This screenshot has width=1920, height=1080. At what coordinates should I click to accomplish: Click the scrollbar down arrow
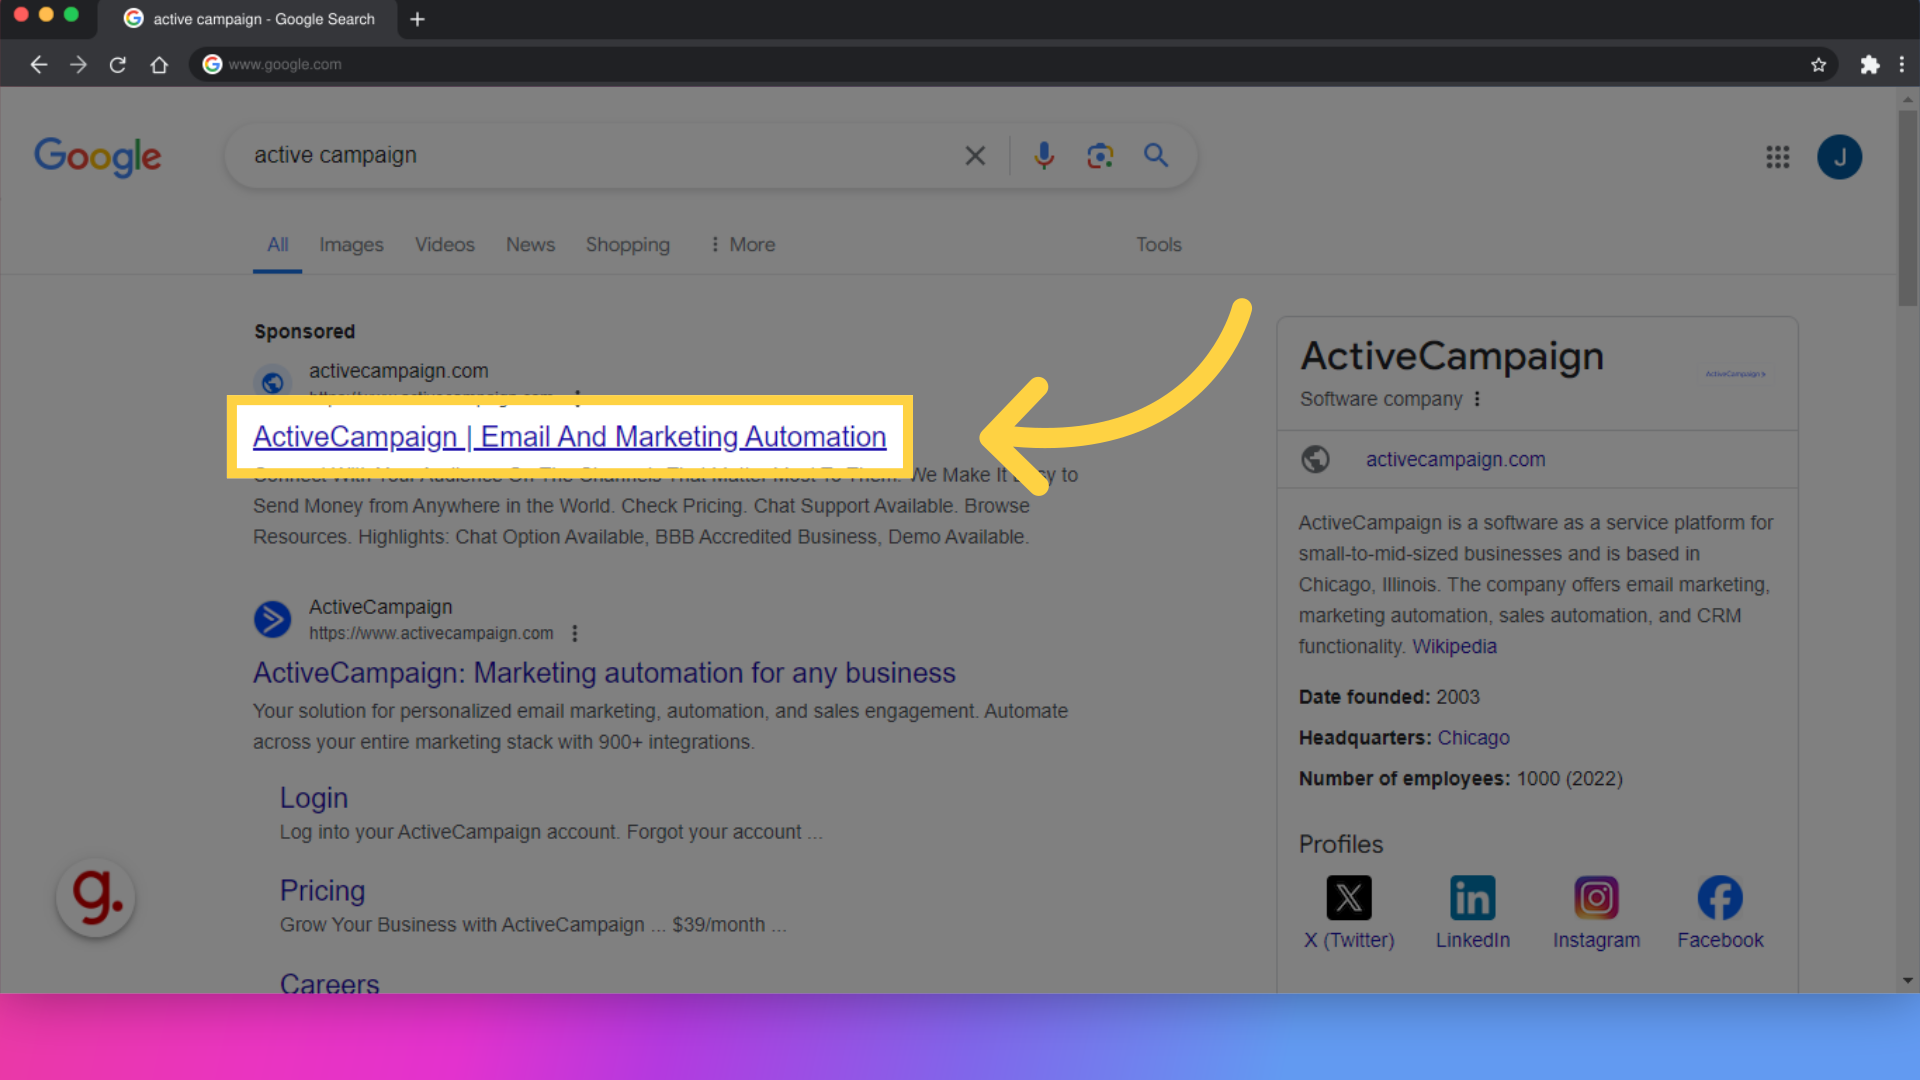1908,981
